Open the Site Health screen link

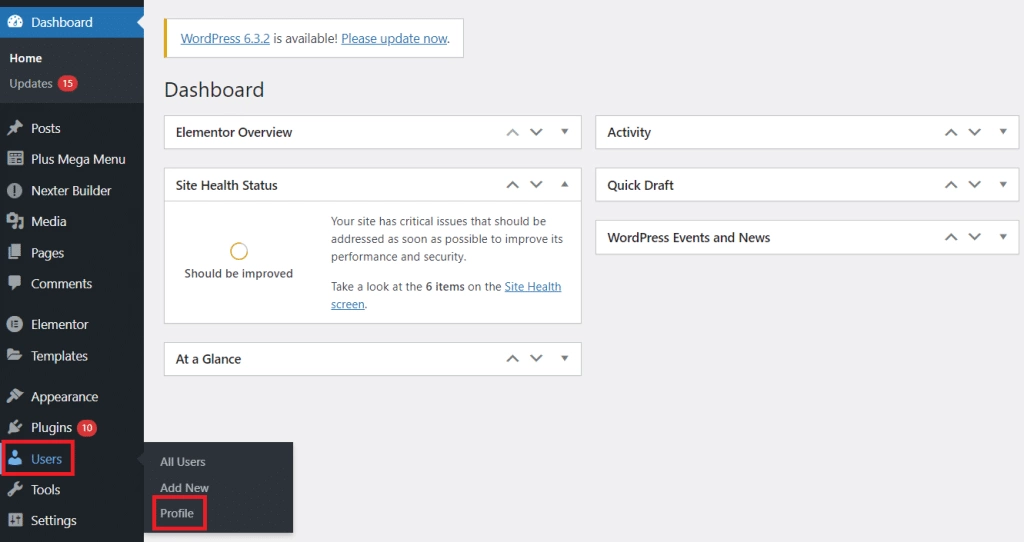(446, 295)
